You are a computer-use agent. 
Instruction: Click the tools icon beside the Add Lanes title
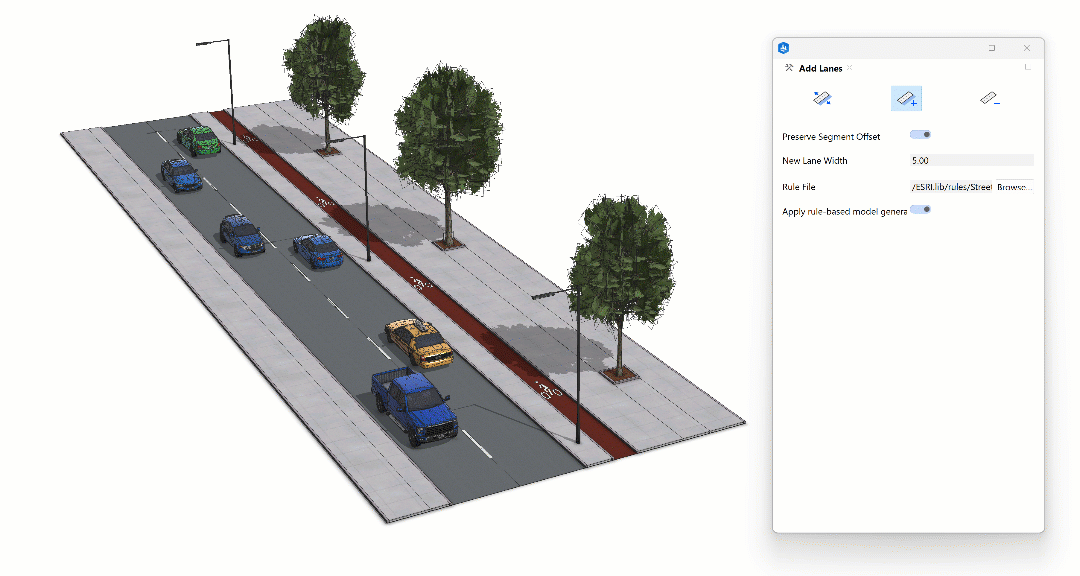pyautogui.click(x=788, y=68)
